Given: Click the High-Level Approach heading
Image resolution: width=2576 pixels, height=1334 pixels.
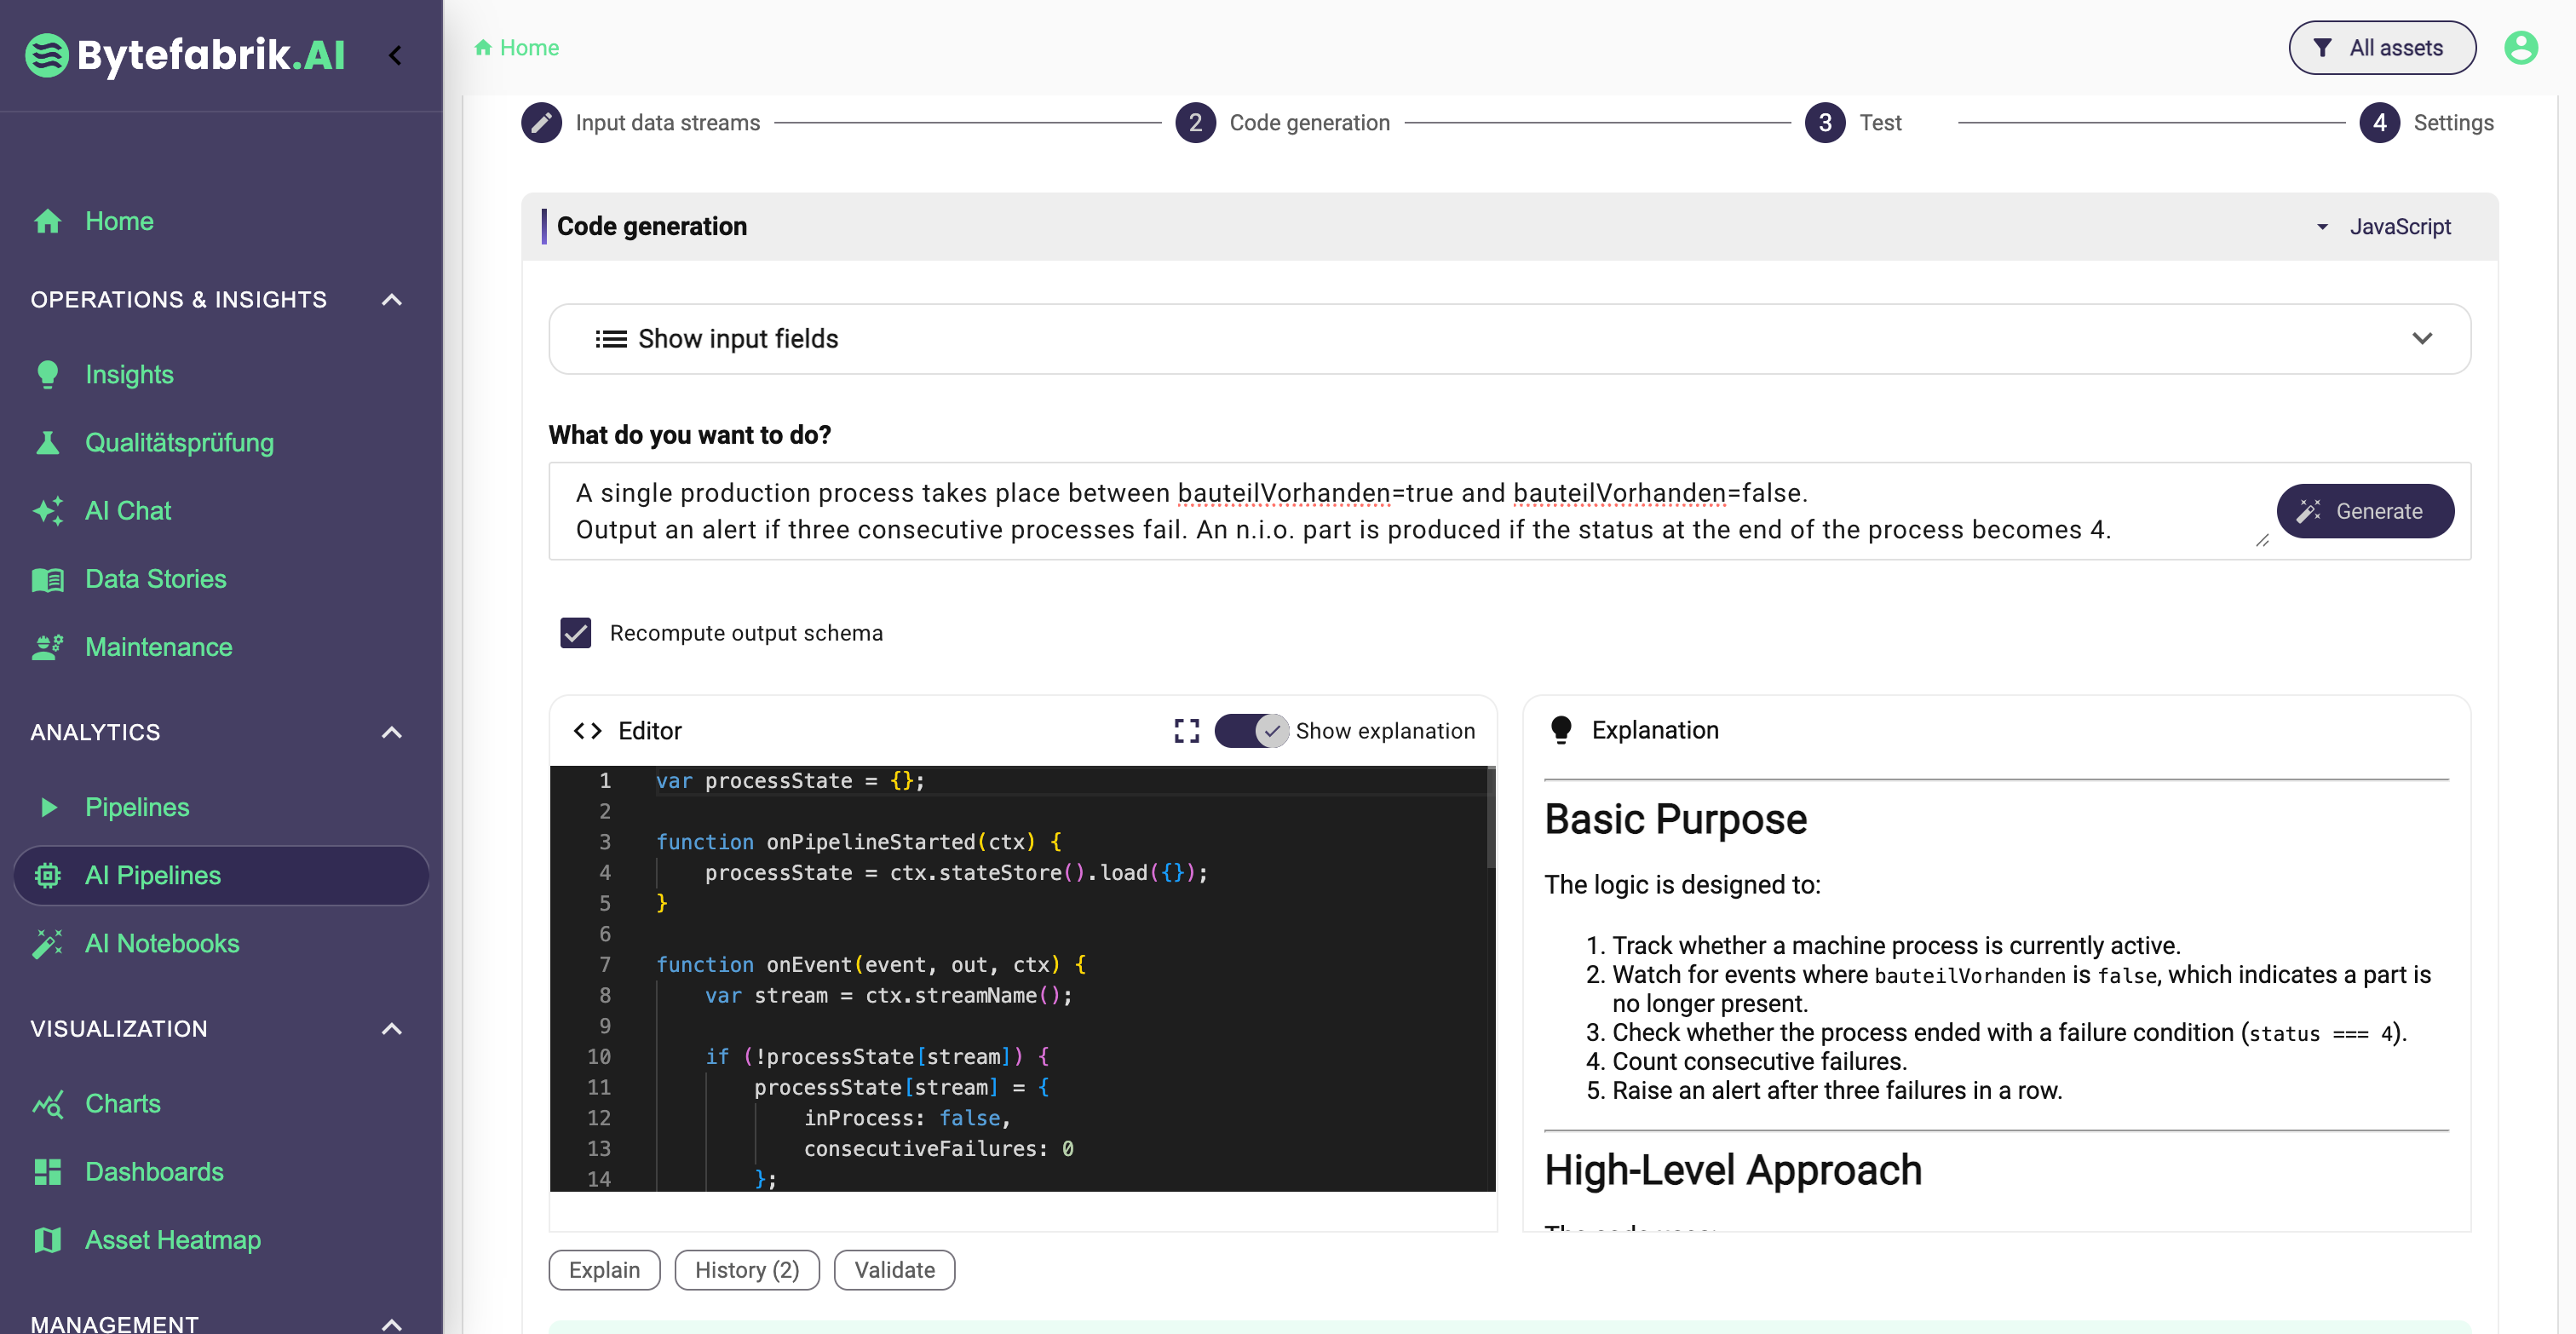Looking at the screenshot, I should [1732, 1170].
